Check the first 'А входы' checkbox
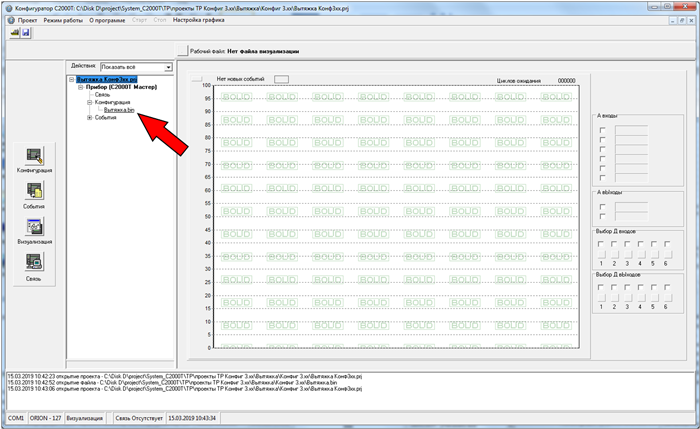Image resolution: width=700 pixels, height=429 pixels. coord(601,131)
